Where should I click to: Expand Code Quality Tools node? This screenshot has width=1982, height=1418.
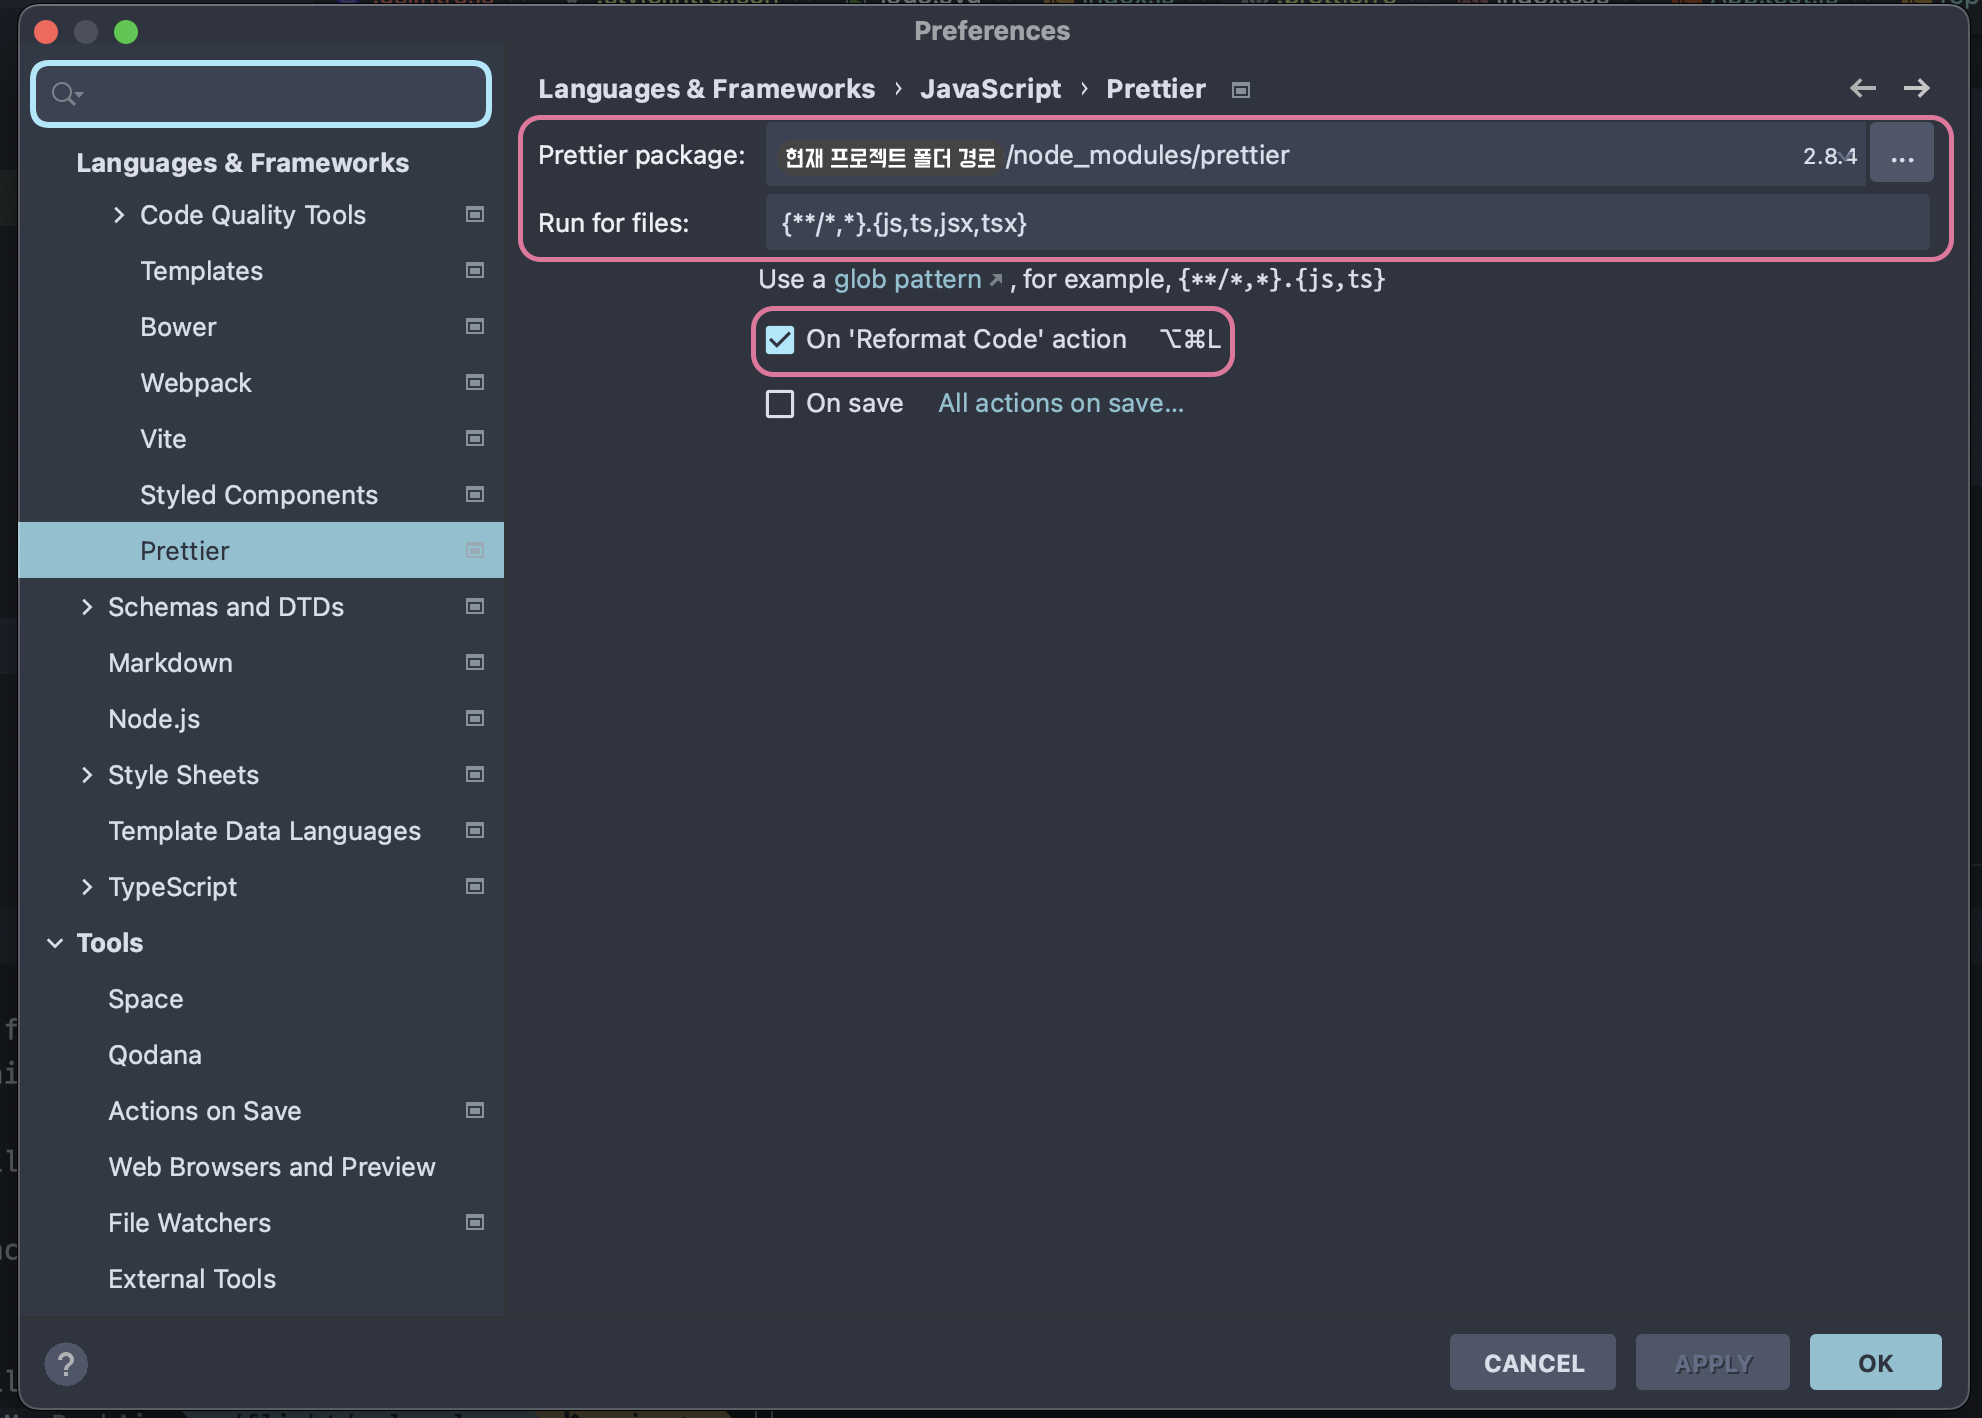(x=119, y=215)
